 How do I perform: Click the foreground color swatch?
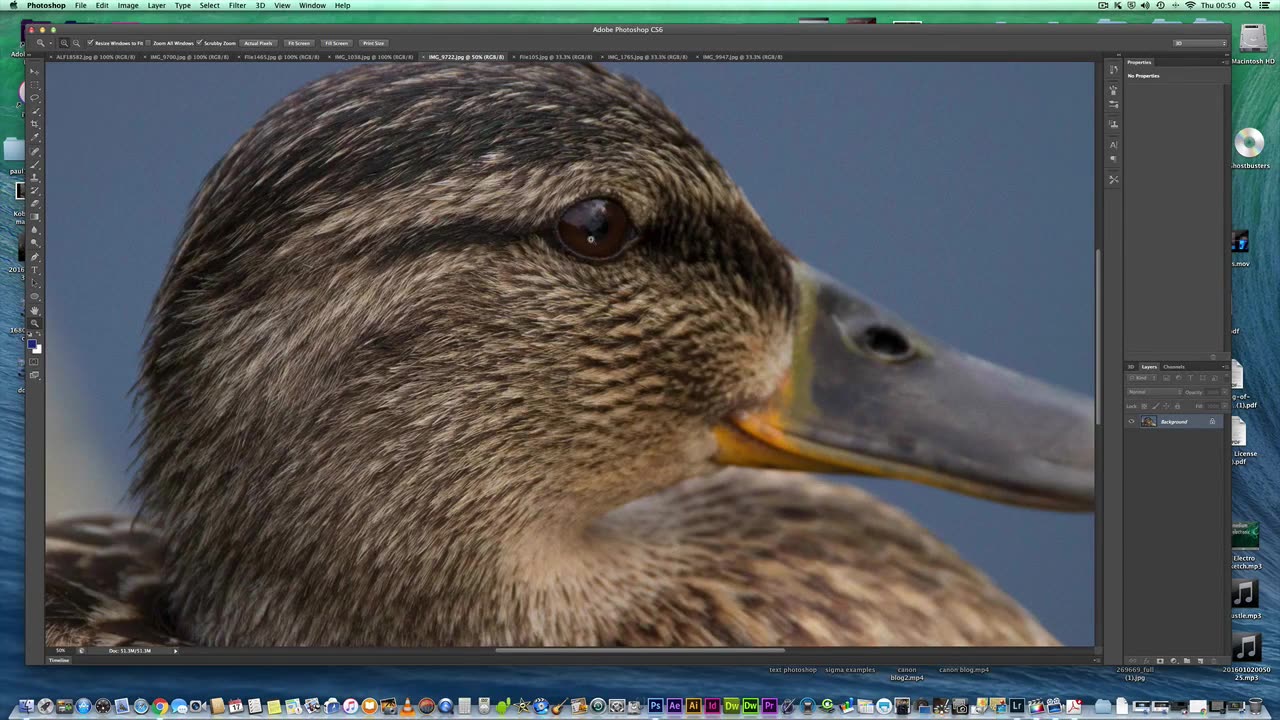pyautogui.click(x=32, y=345)
